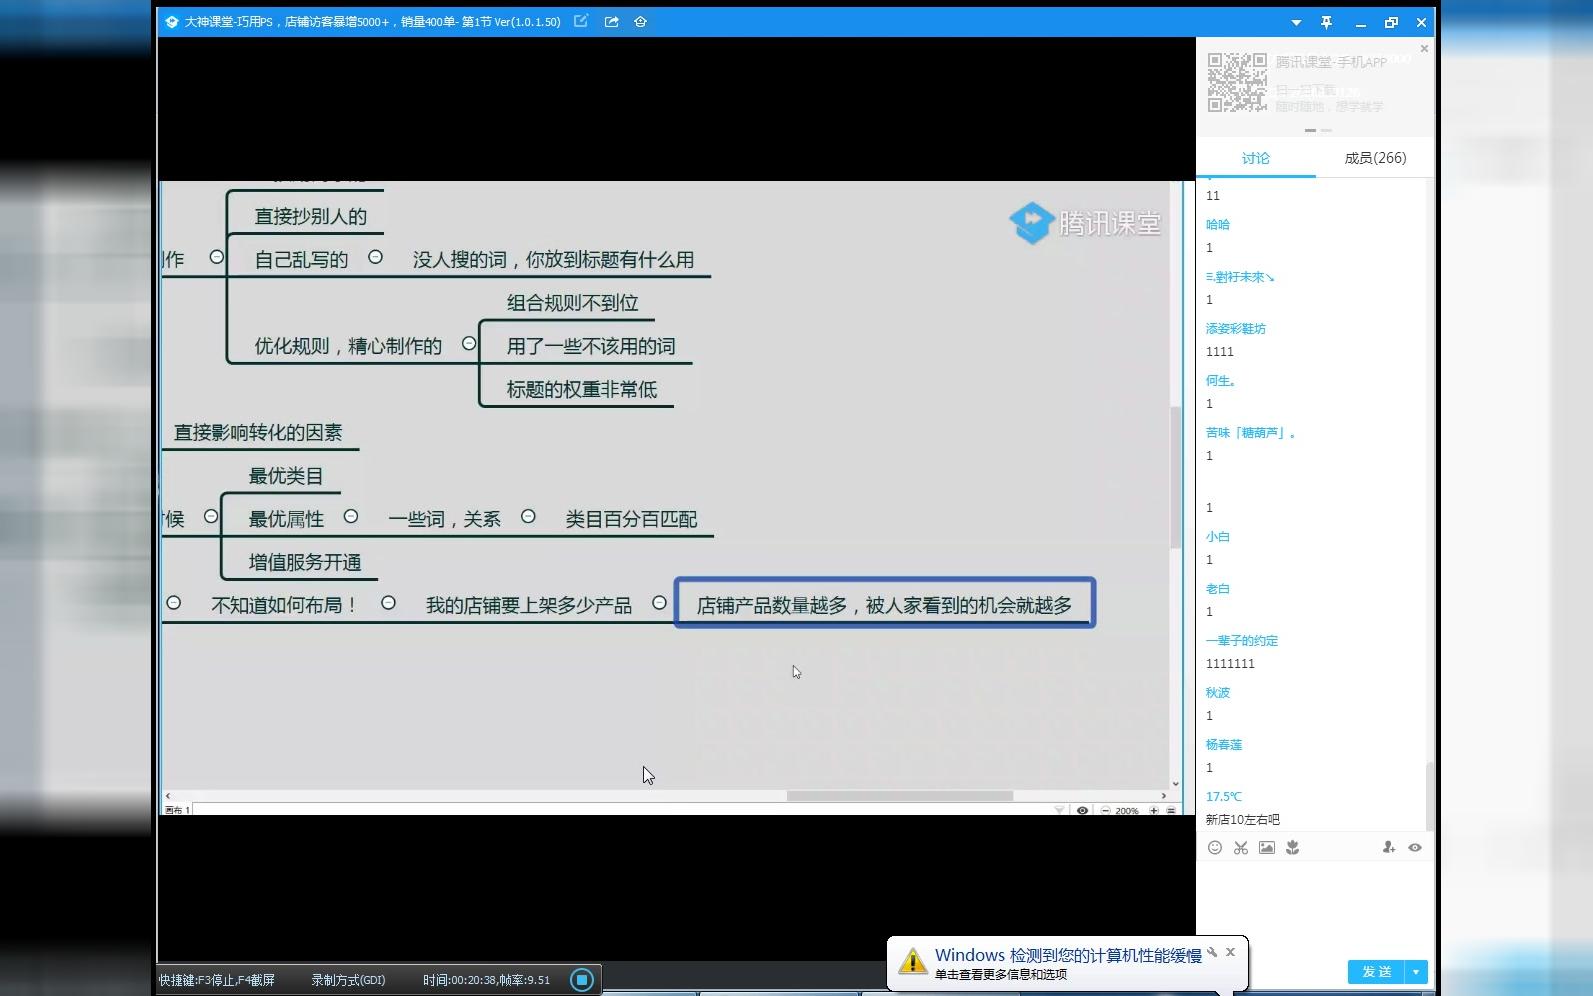Click the warning triangle icon in notification
This screenshot has width=1593, height=996.
point(912,961)
